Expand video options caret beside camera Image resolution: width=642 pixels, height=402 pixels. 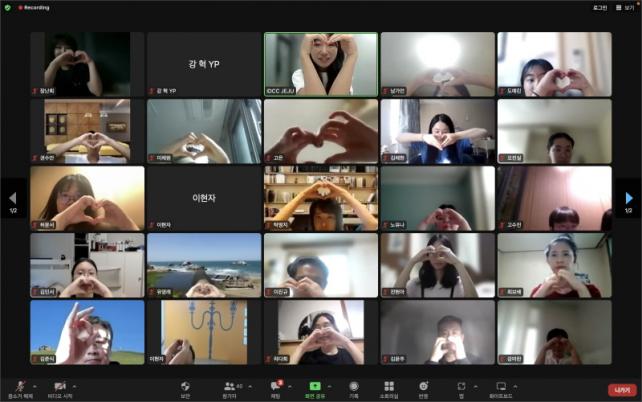tap(76, 384)
